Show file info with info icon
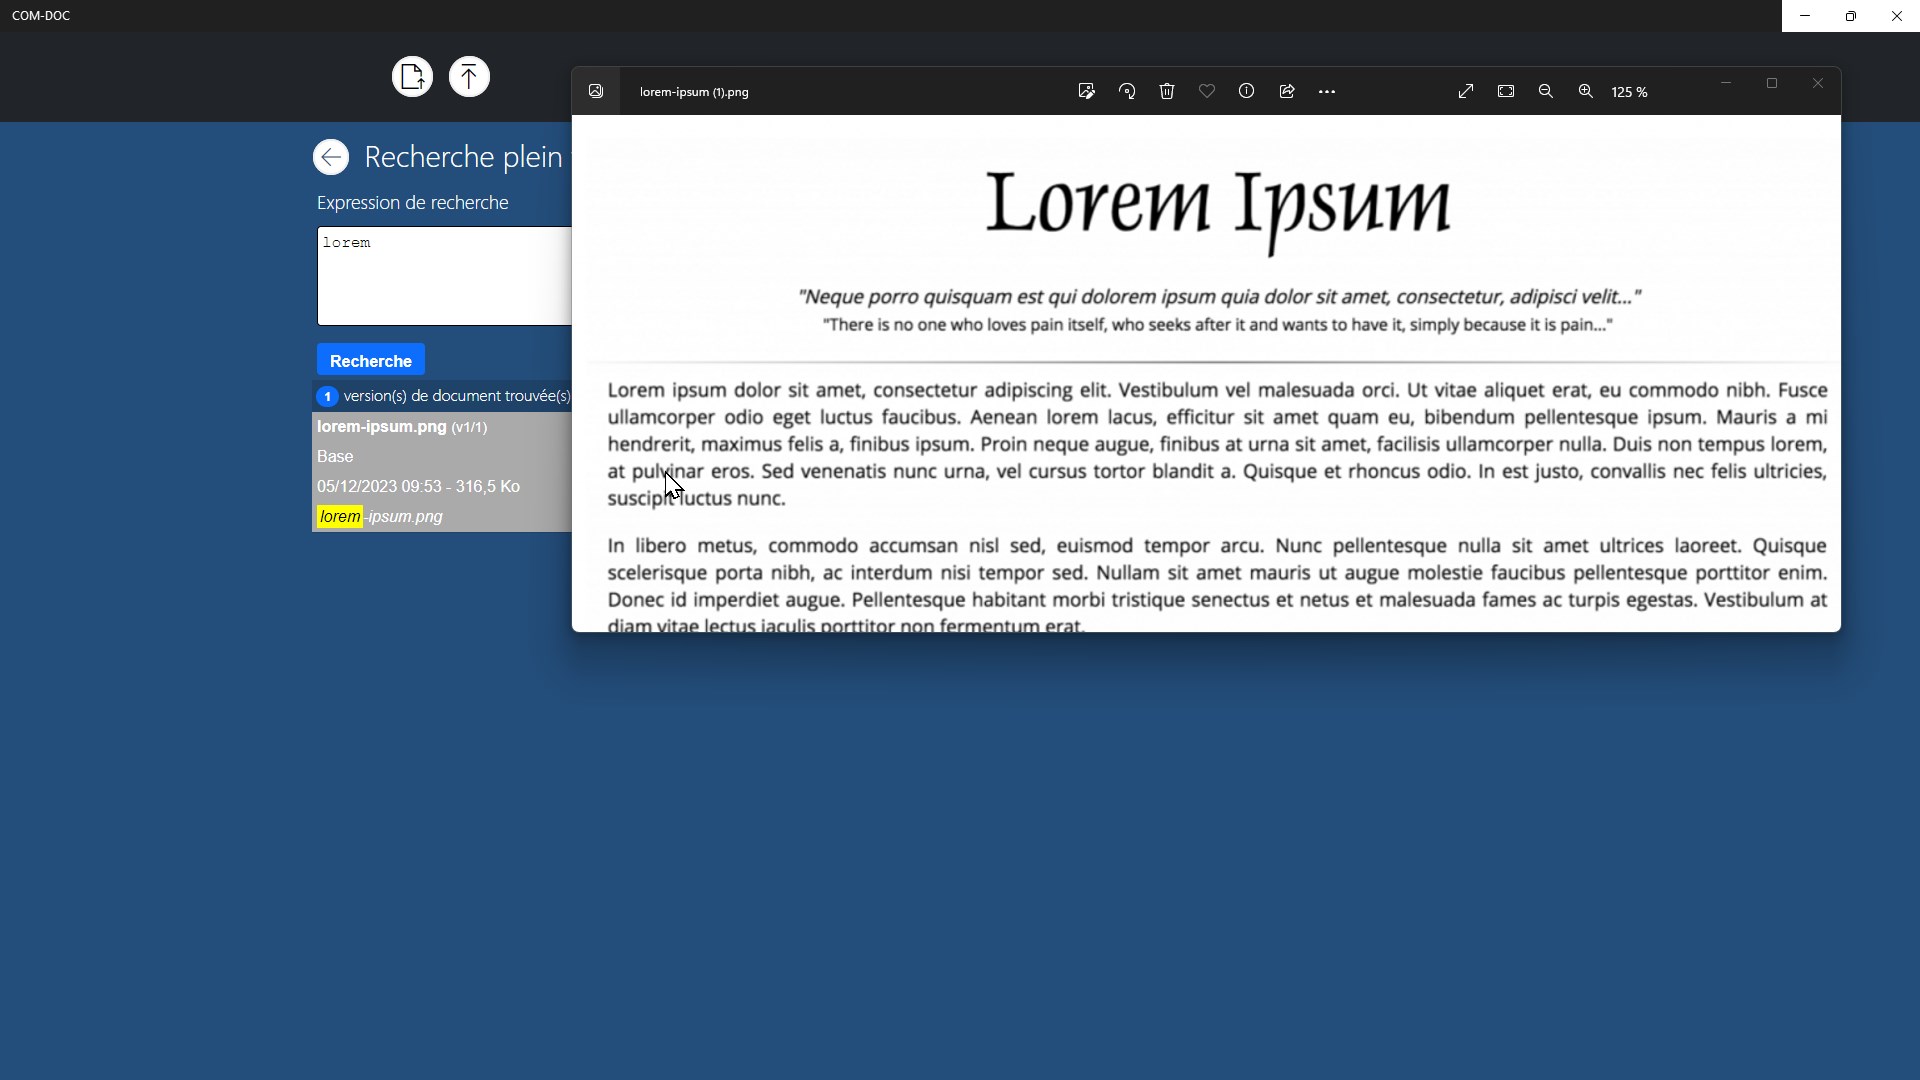 tap(1247, 91)
